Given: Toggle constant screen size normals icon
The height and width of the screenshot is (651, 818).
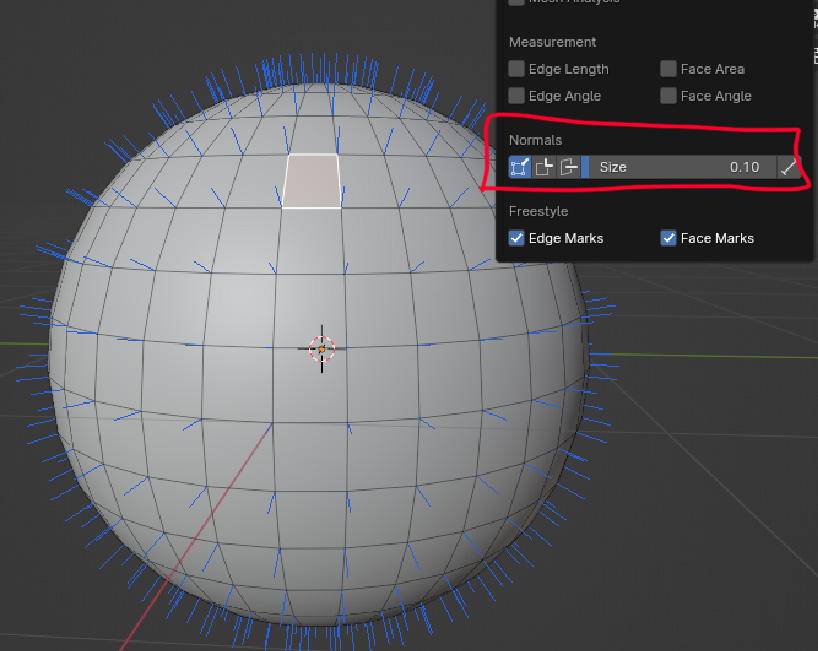Looking at the screenshot, I should (788, 167).
